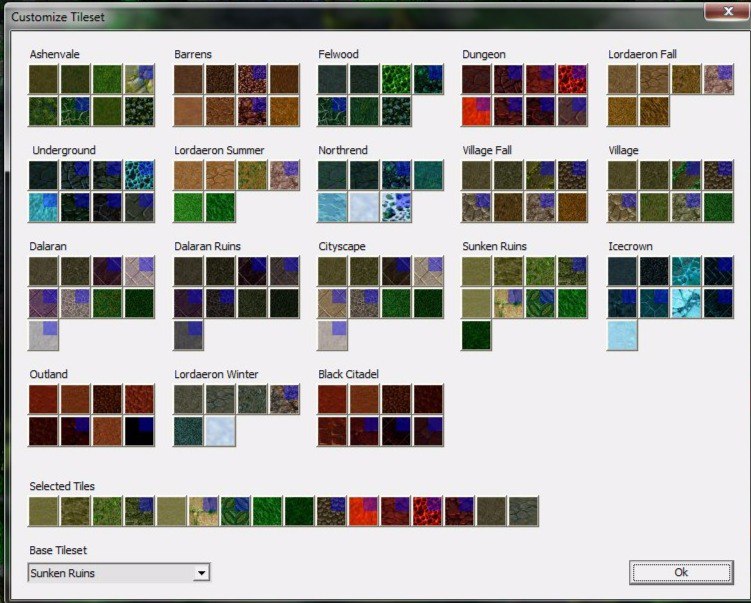Image resolution: width=751 pixels, height=603 pixels.
Task: Pick the golden-brown tile ending Village Fall's second row
Action: (x=572, y=207)
